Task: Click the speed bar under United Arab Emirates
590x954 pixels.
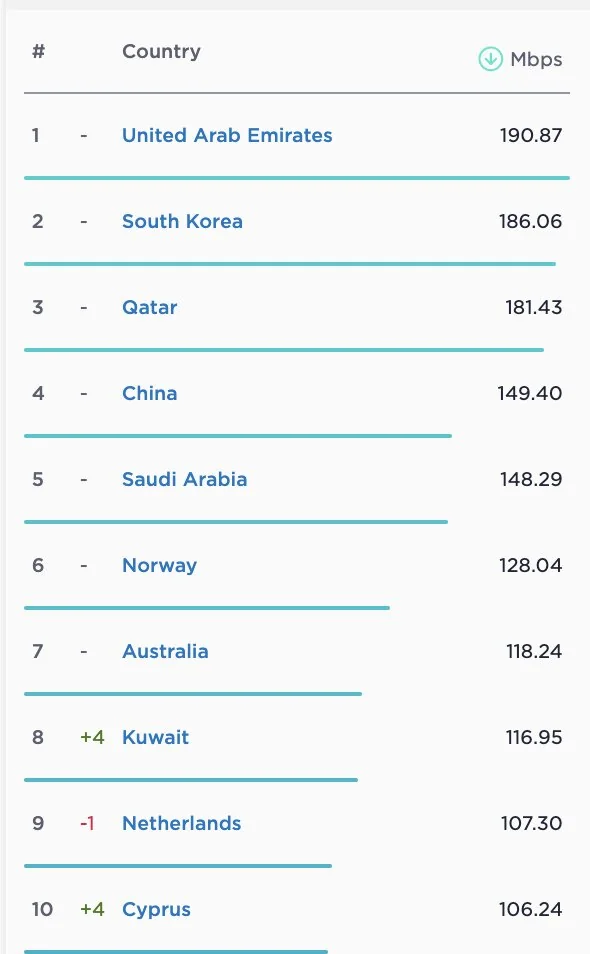Action: pyautogui.click(x=296, y=178)
